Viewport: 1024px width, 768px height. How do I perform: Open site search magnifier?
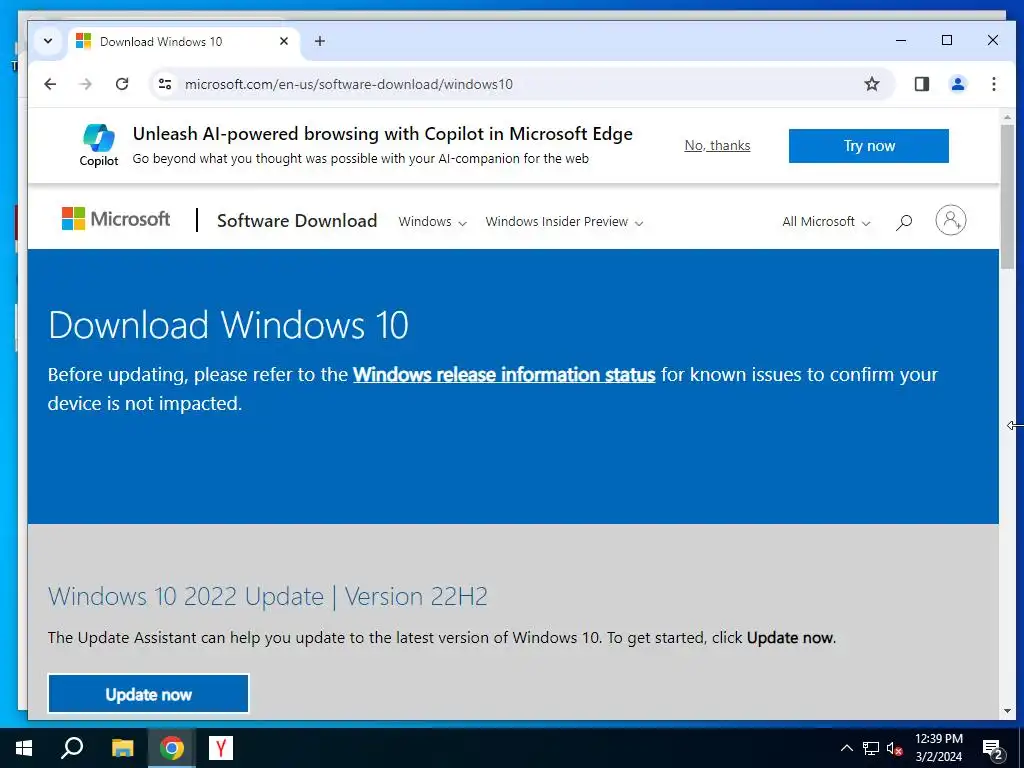point(904,222)
